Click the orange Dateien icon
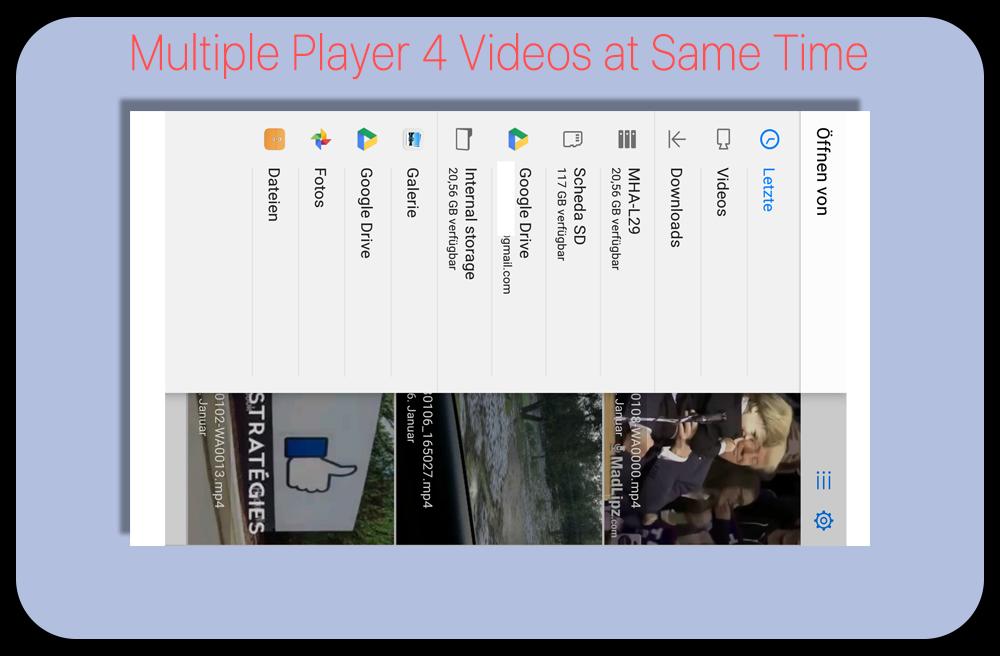The height and width of the screenshot is (656, 1000). tap(274, 139)
